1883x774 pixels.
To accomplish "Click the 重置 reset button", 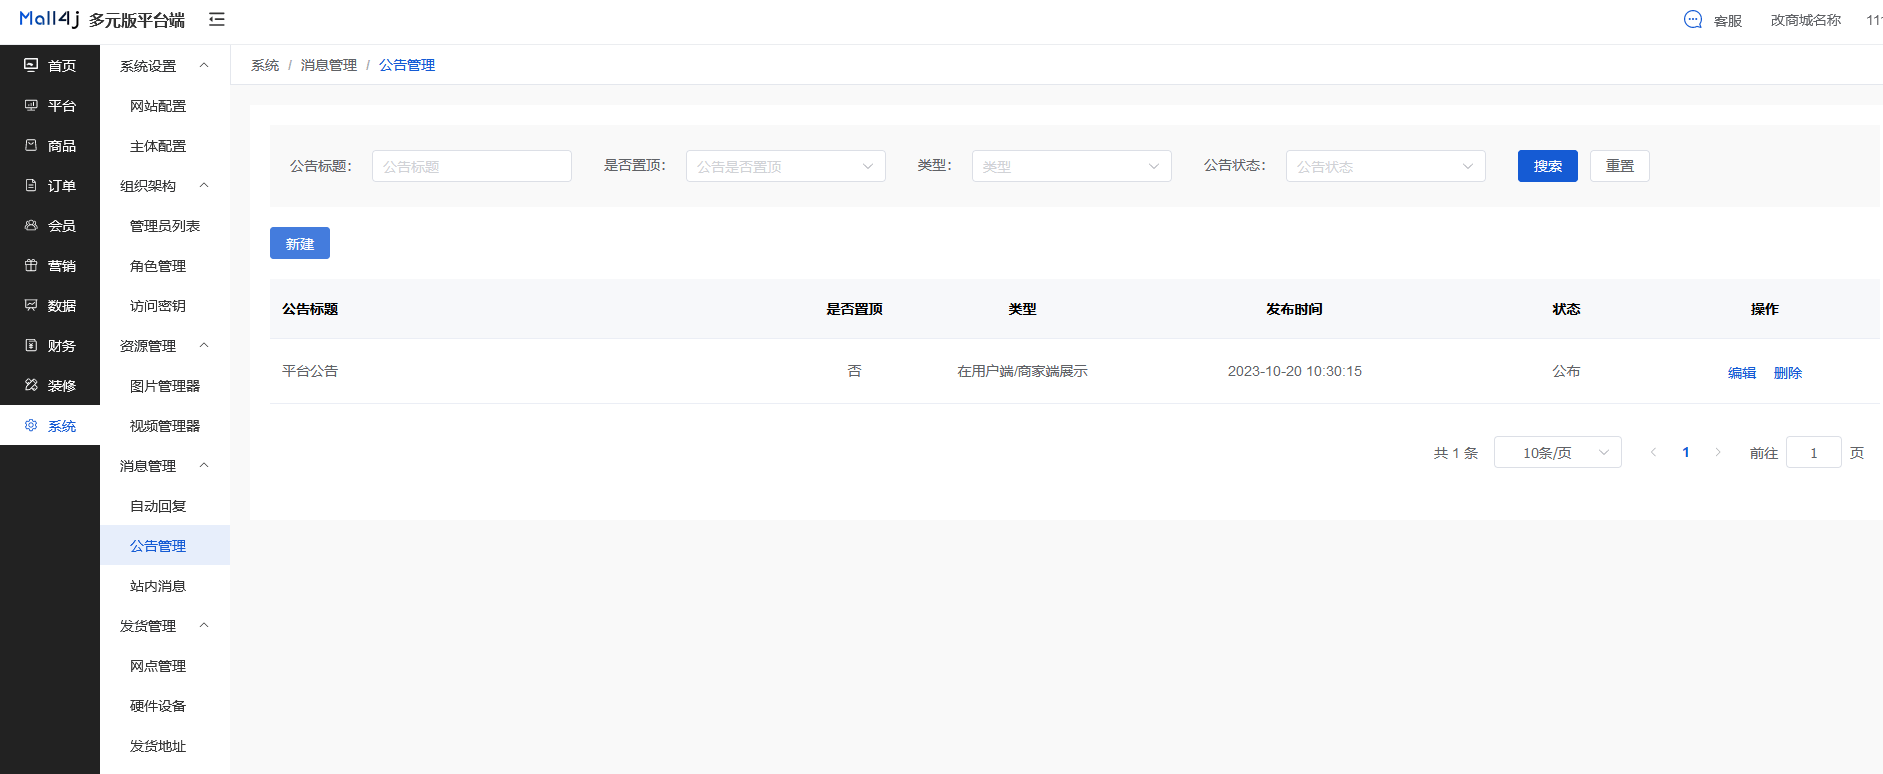I will click(x=1620, y=166).
